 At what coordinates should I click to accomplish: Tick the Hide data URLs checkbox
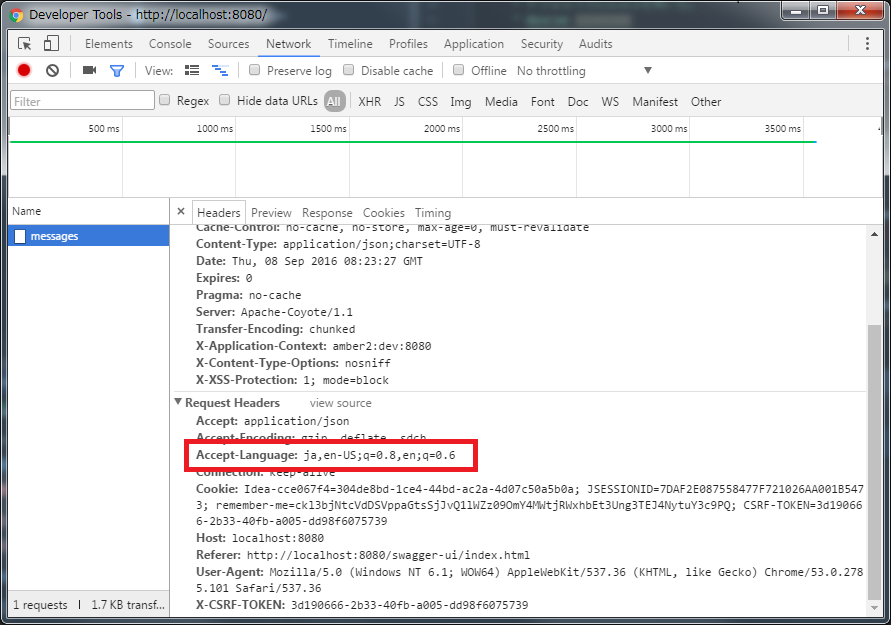pyautogui.click(x=225, y=101)
